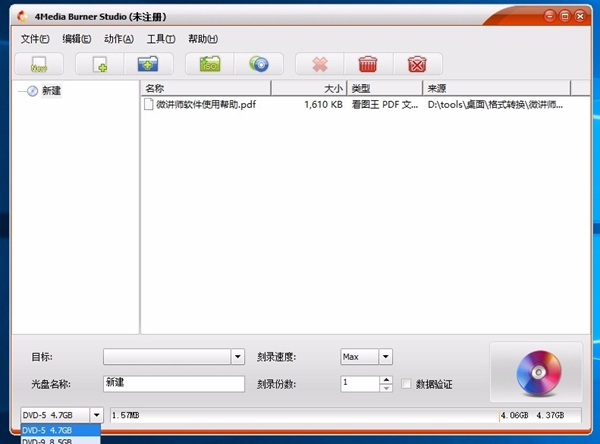Enable the 数据验证 checkbox

pos(406,384)
